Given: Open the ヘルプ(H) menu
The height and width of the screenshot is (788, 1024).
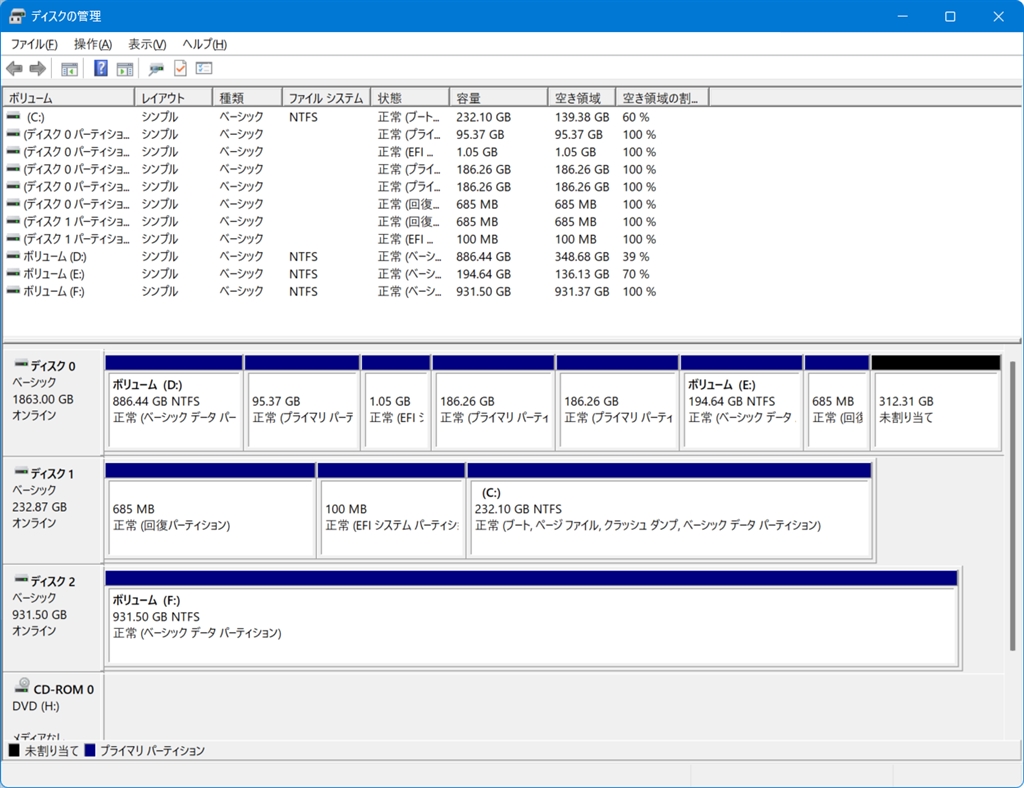Looking at the screenshot, I should coord(204,44).
